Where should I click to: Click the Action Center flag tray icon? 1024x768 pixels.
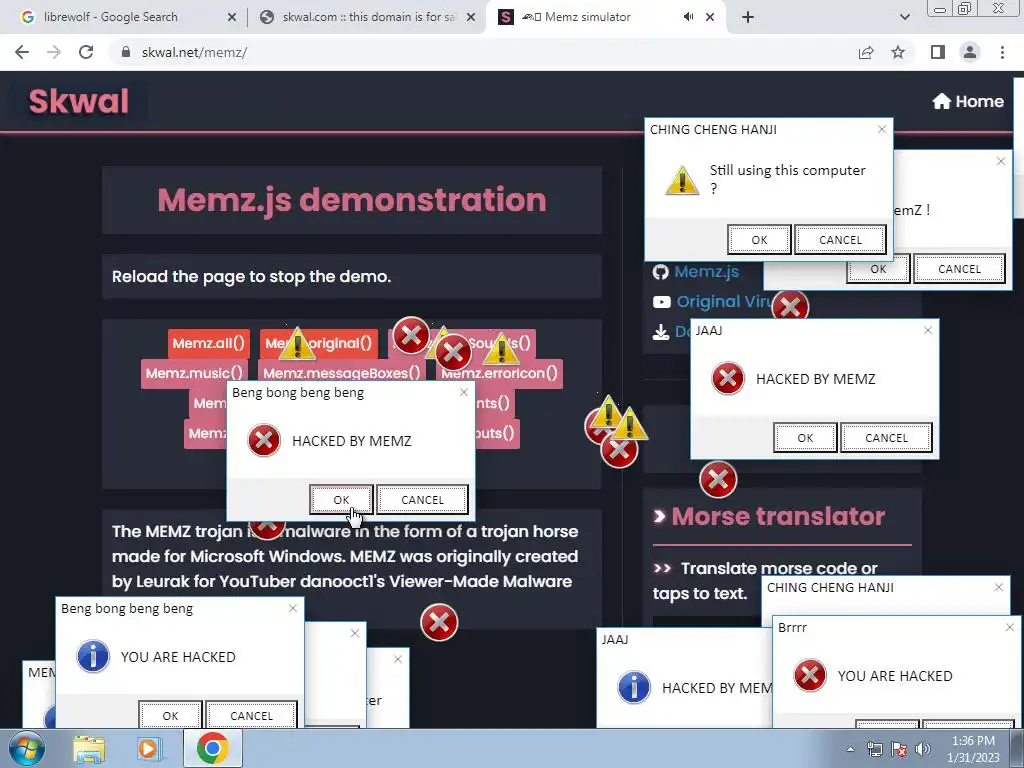click(899, 749)
